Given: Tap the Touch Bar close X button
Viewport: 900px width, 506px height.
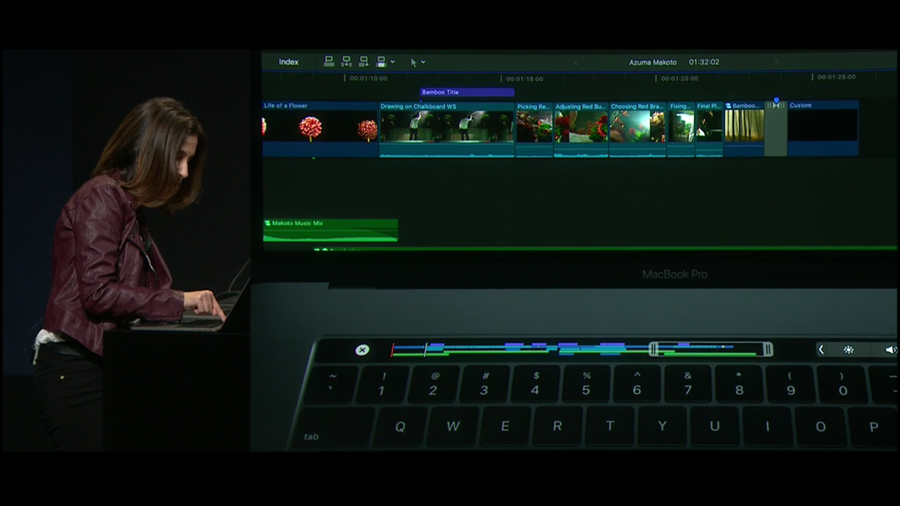Looking at the screenshot, I should pos(362,350).
